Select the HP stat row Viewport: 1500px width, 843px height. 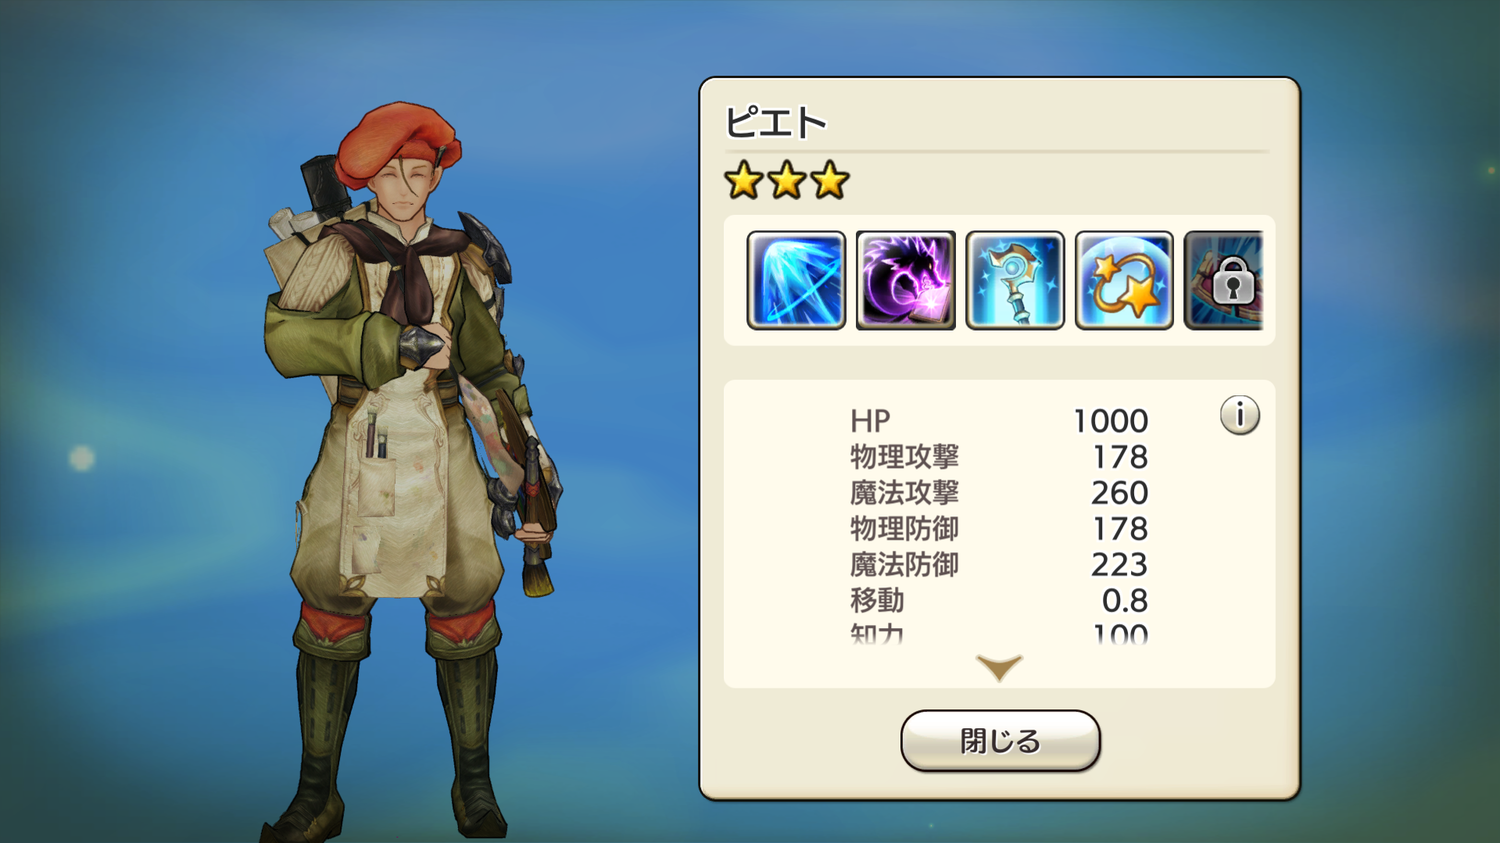point(999,421)
